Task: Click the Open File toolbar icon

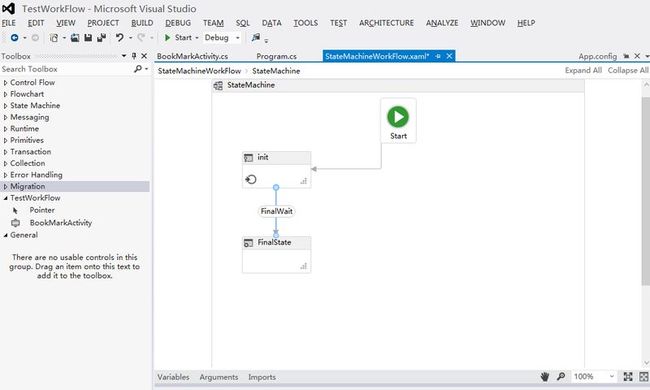Action: click(x=75, y=38)
